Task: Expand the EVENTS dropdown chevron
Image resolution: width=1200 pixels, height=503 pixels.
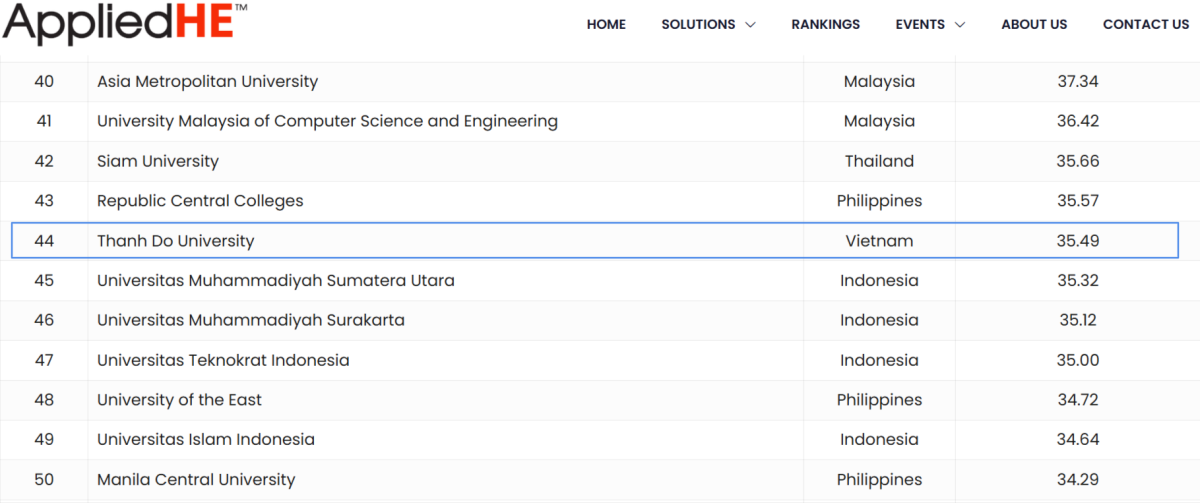Action: coord(960,25)
